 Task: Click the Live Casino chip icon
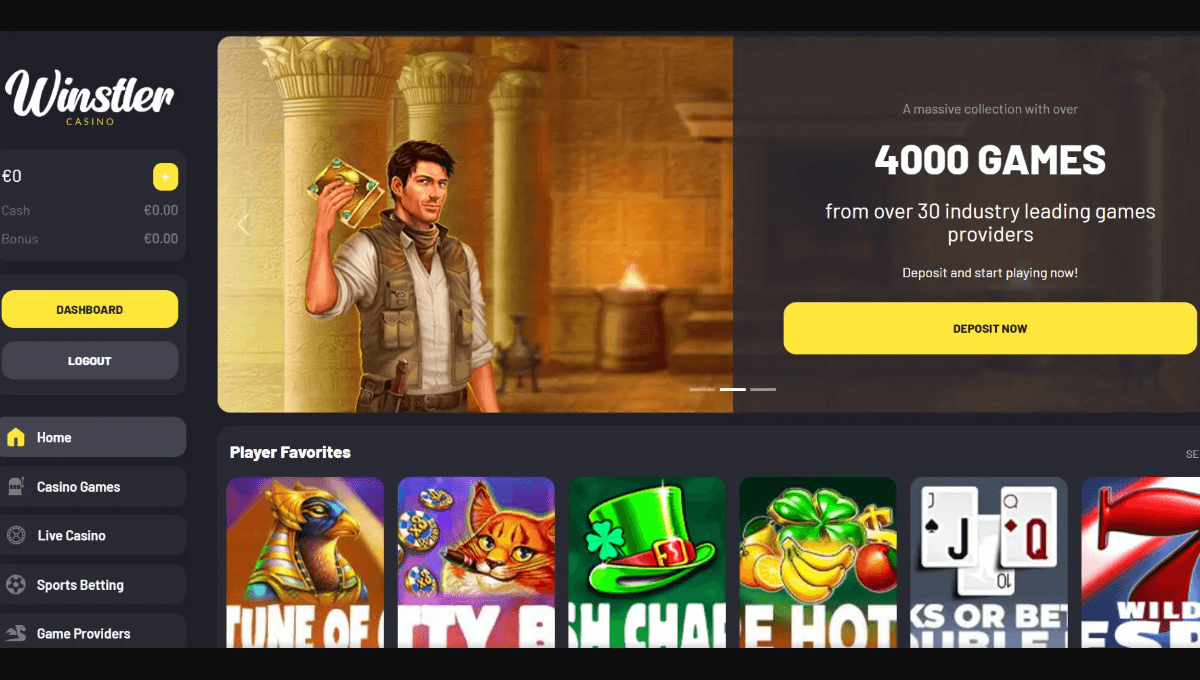(x=15, y=535)
